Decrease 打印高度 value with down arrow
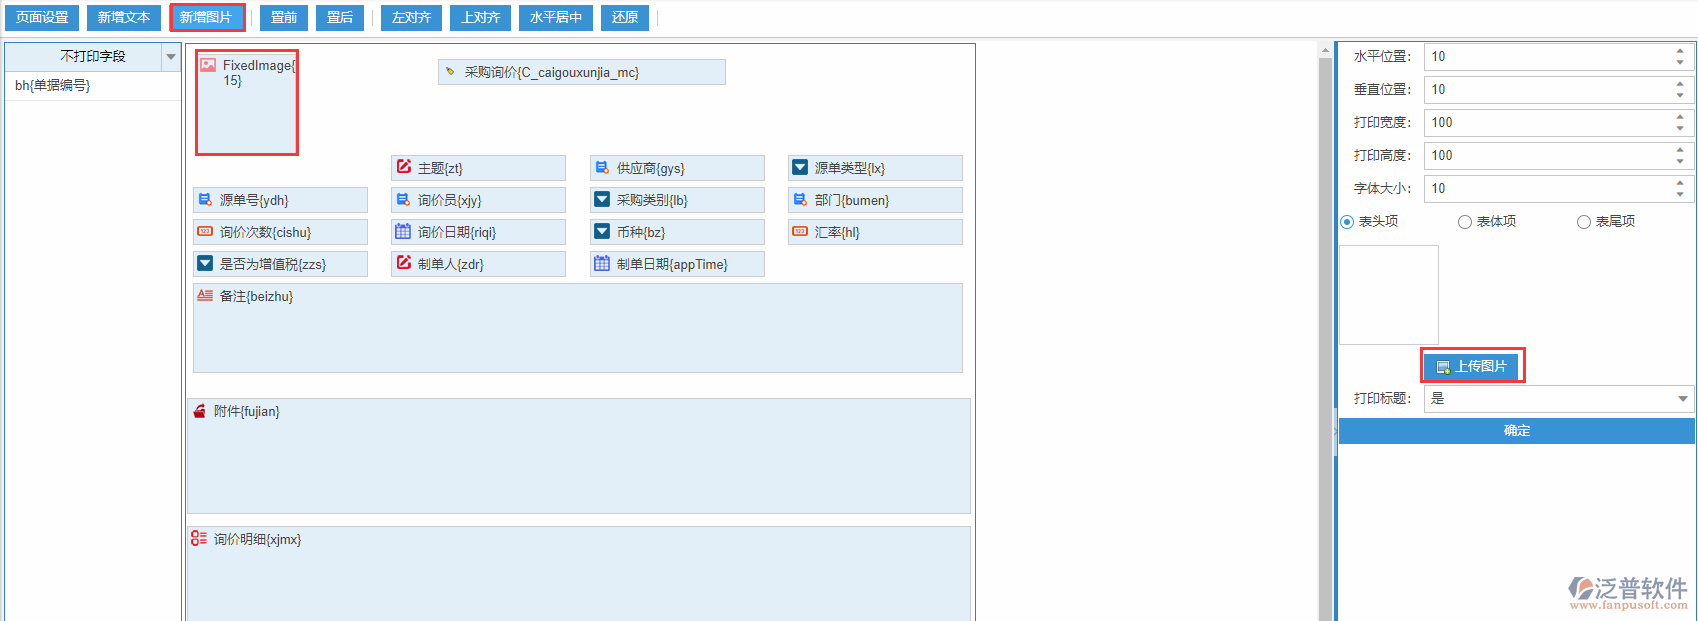Image resolution: width=1698 pixels, height=621 pixels. click(x=1680, y=162)
